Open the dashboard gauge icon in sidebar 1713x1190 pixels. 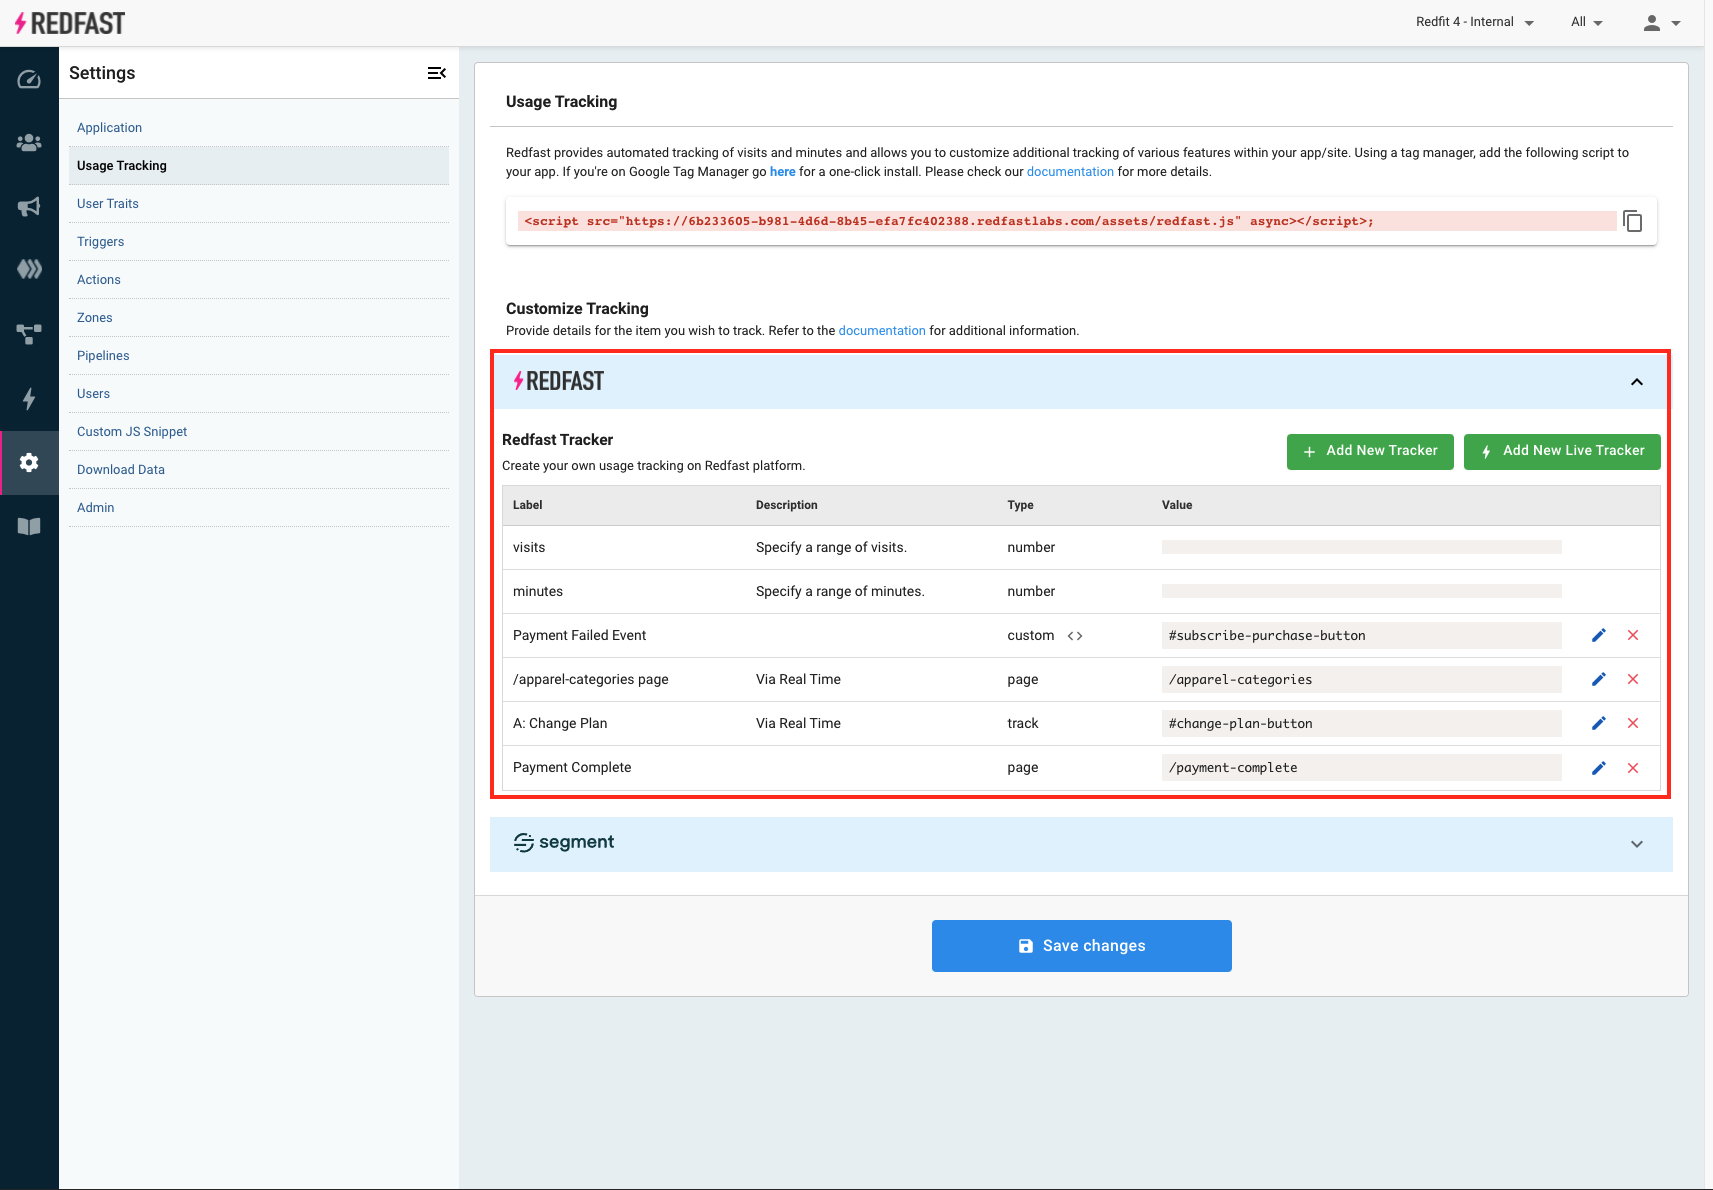point(29,79)
